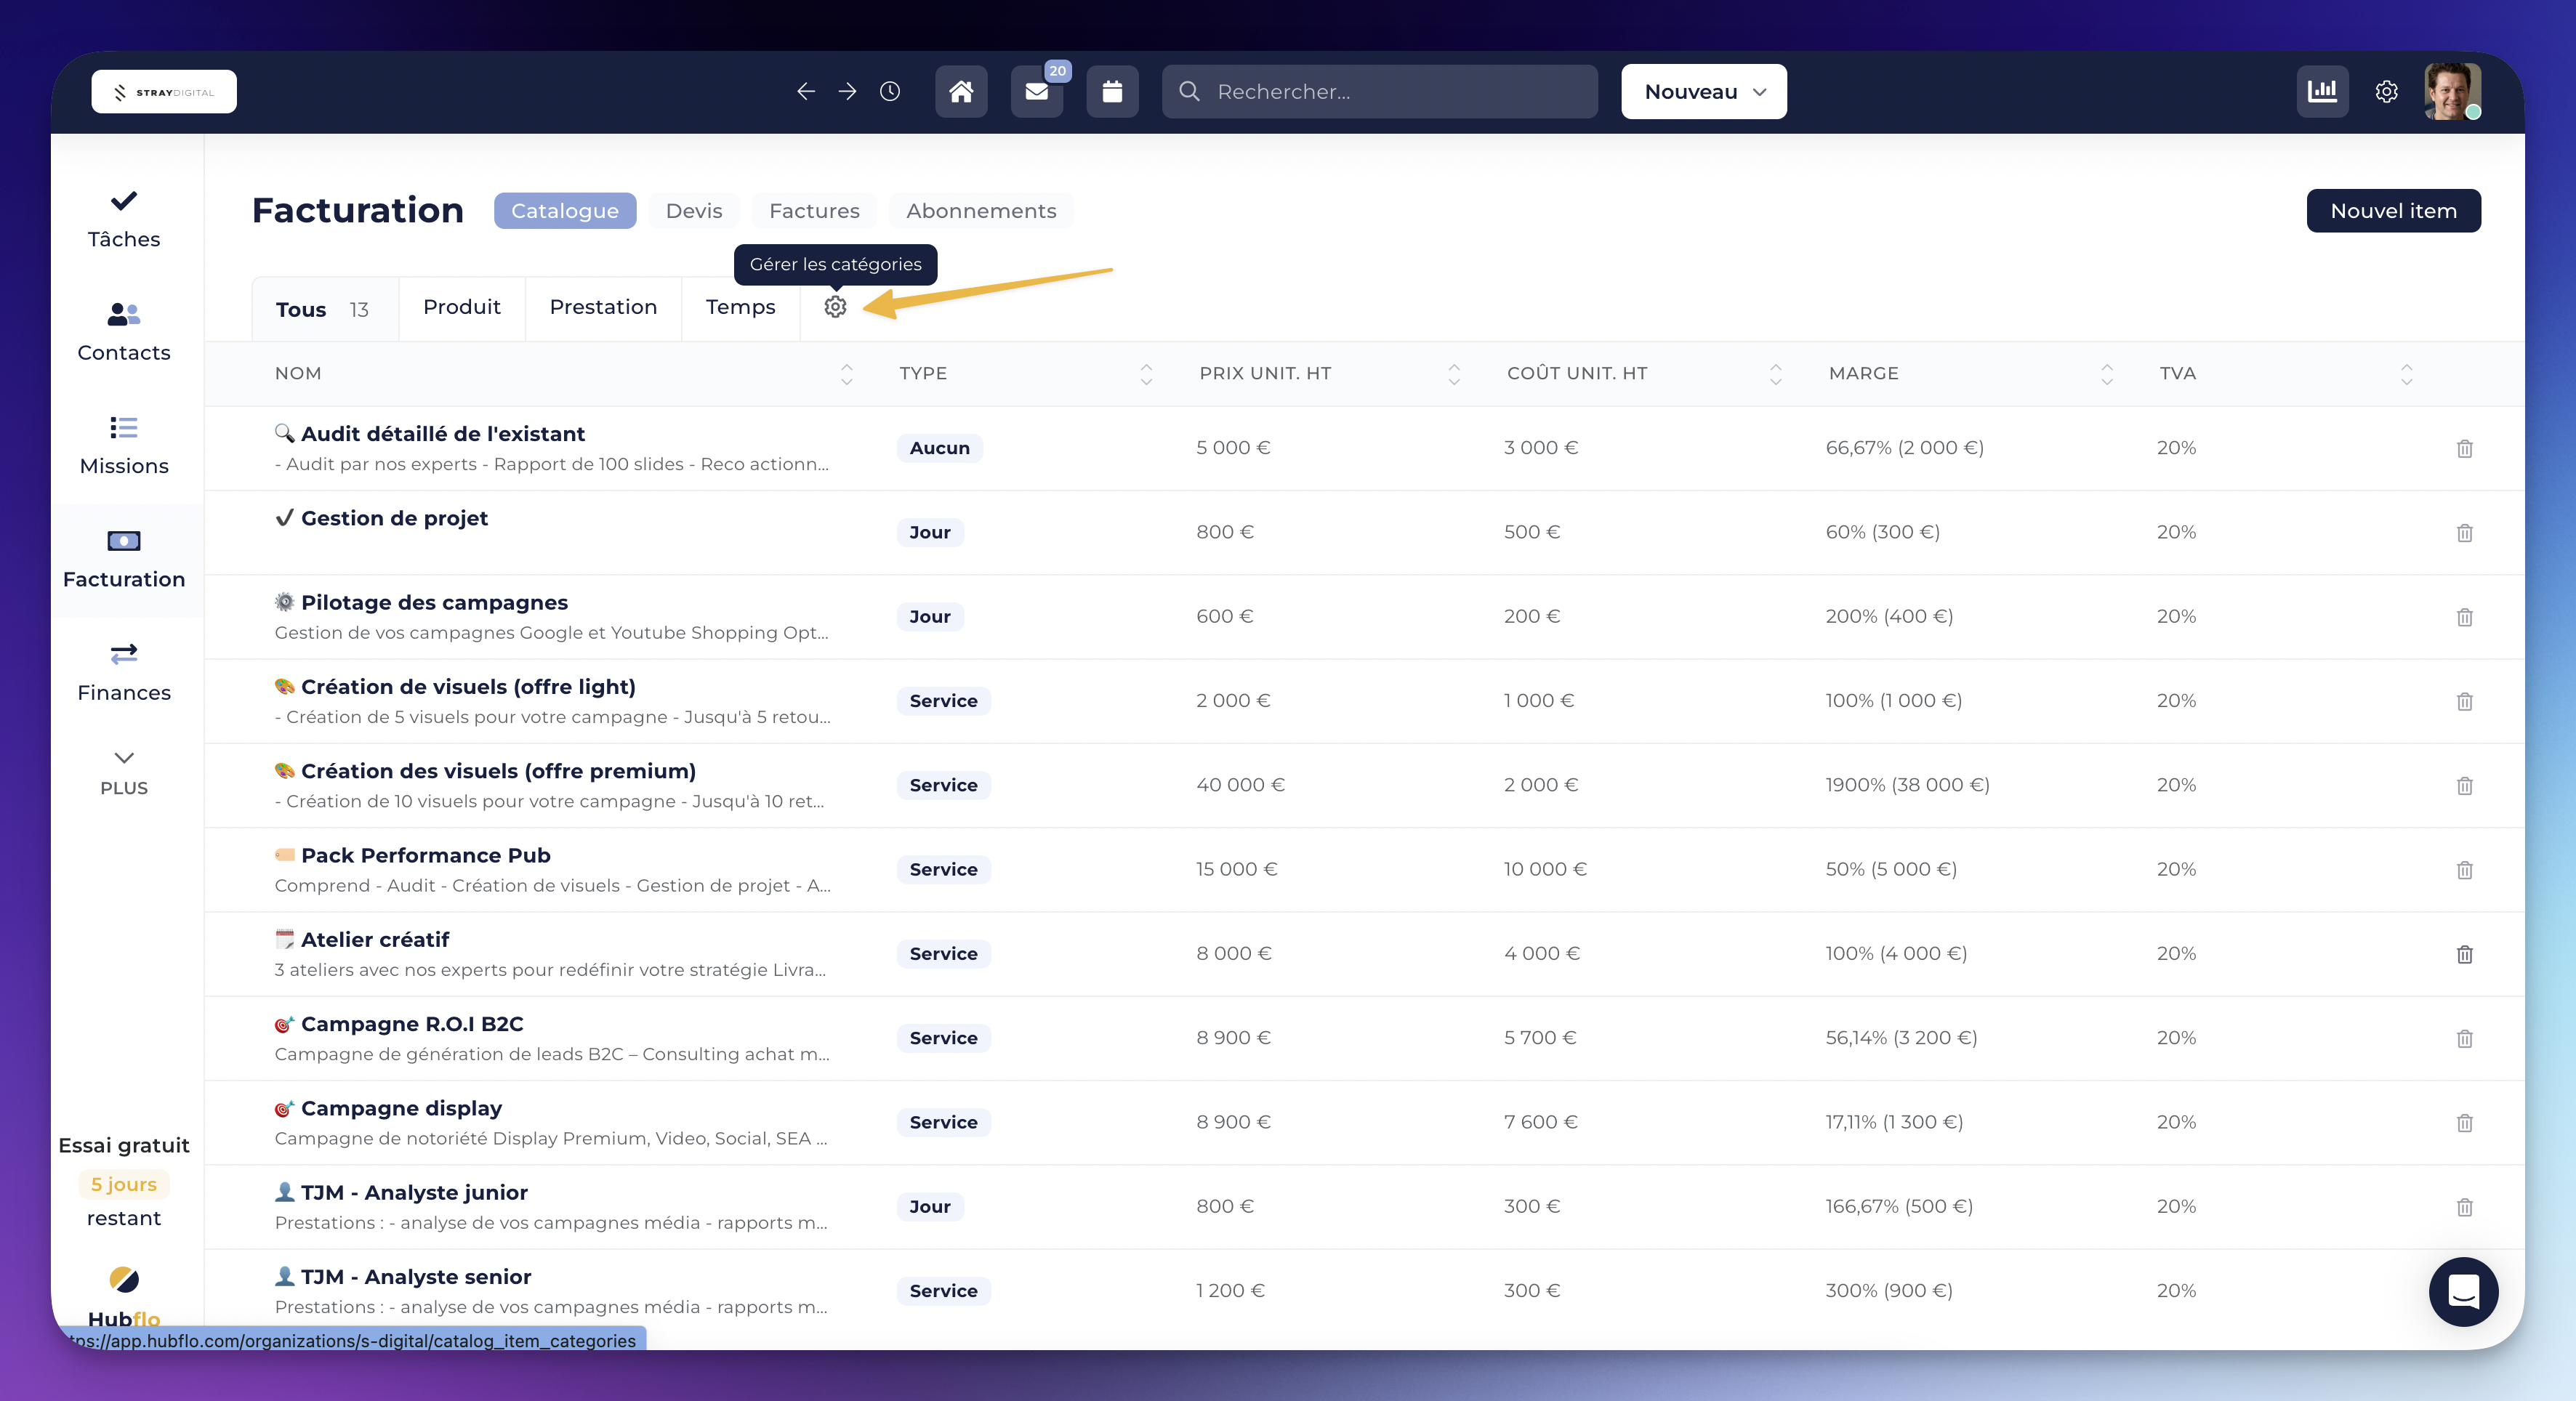
Task: Switch to the Factures tab
Action: point(814,211)
